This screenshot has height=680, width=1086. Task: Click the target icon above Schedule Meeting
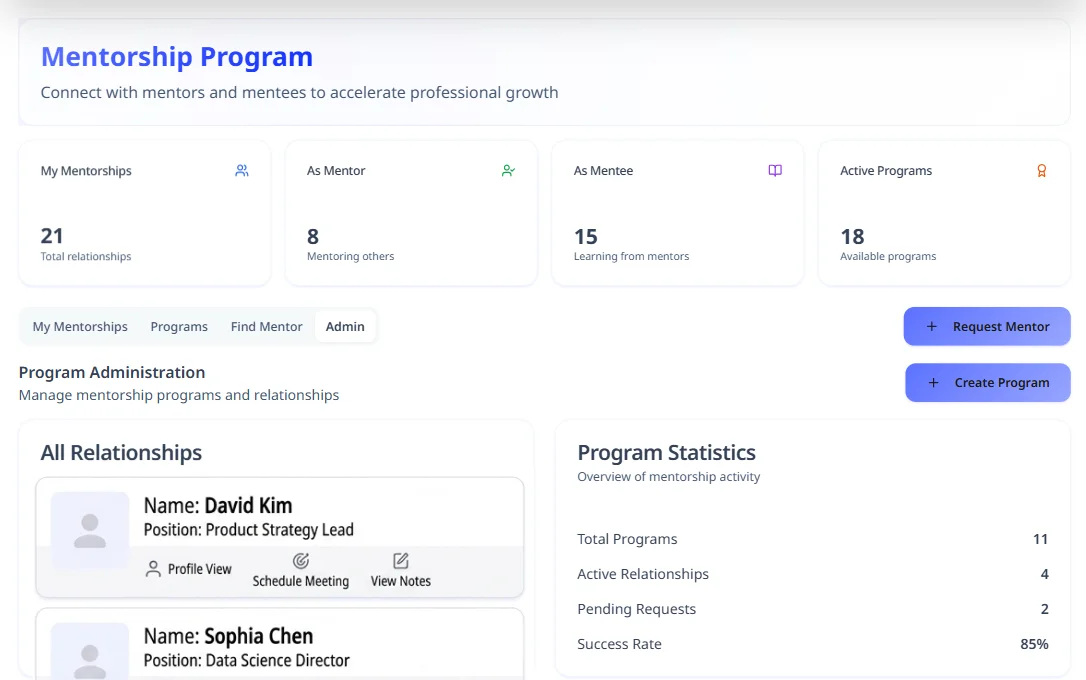[301, 561]
